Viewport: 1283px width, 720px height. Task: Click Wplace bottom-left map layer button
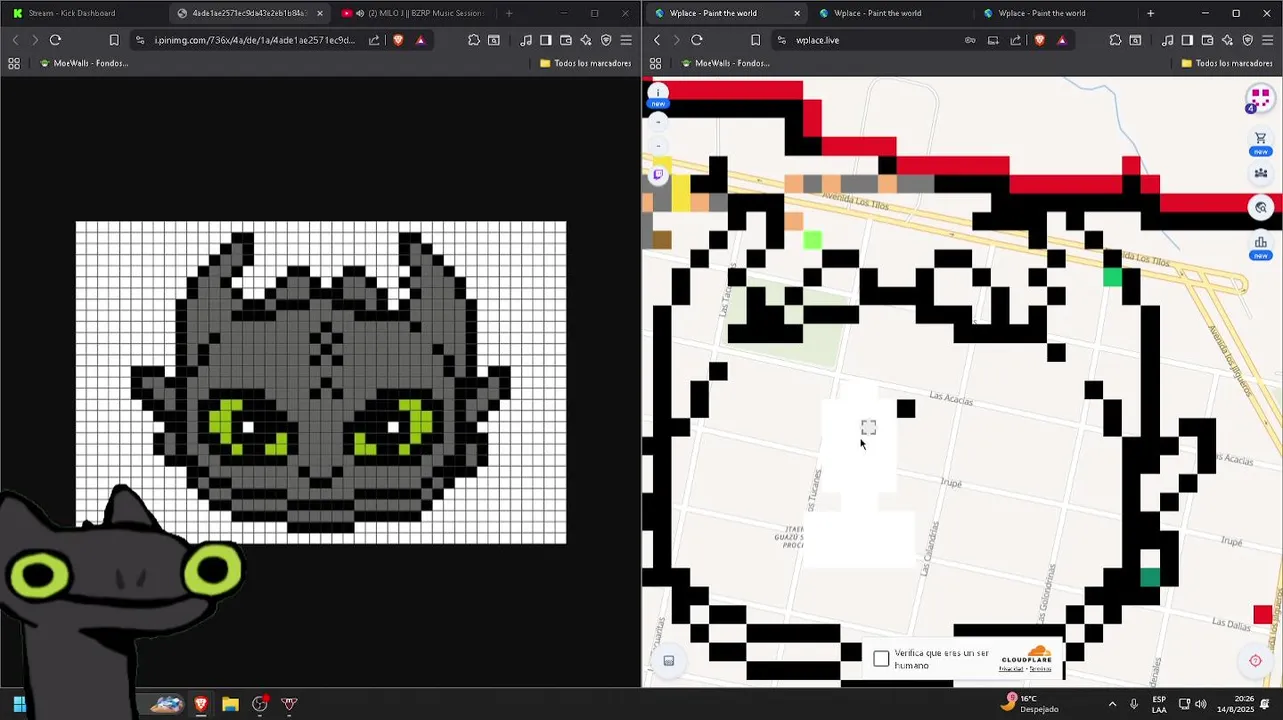(x=669, y=660)
